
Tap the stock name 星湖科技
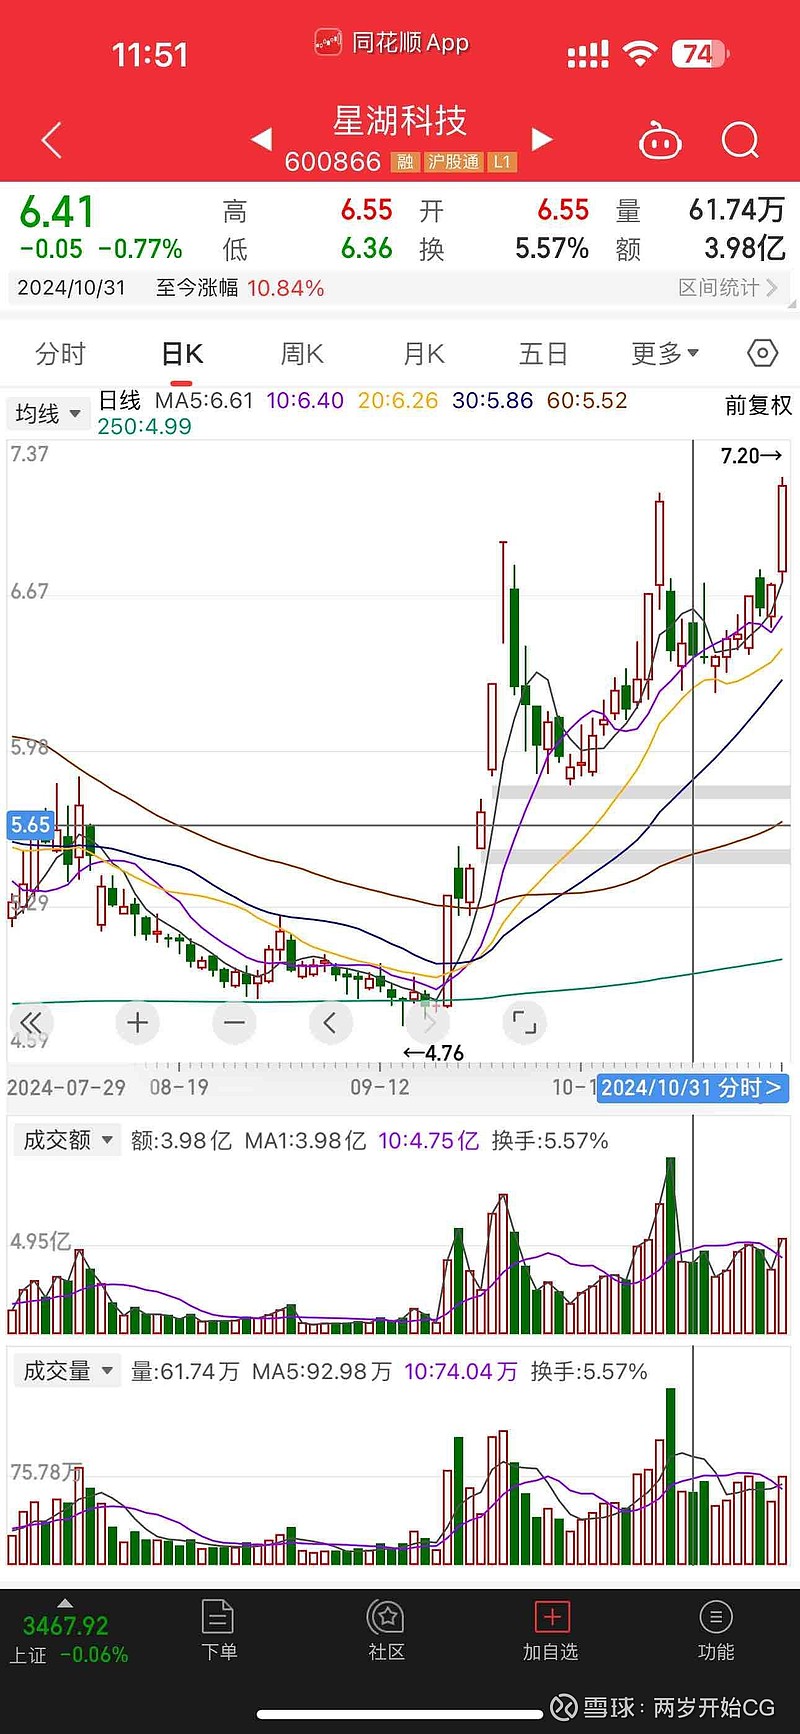coord(400,121)
